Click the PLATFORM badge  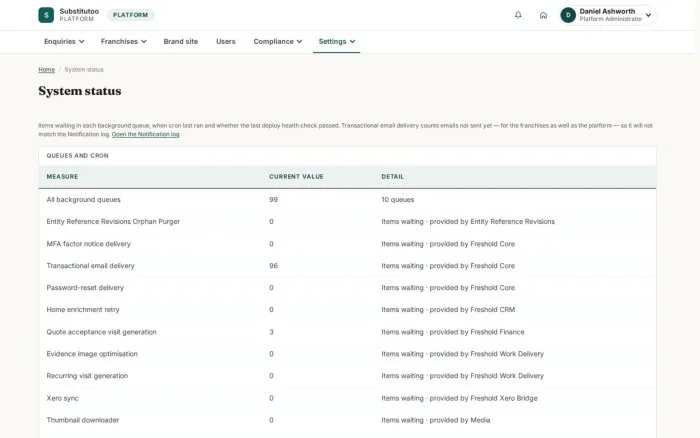click(130, 15)
